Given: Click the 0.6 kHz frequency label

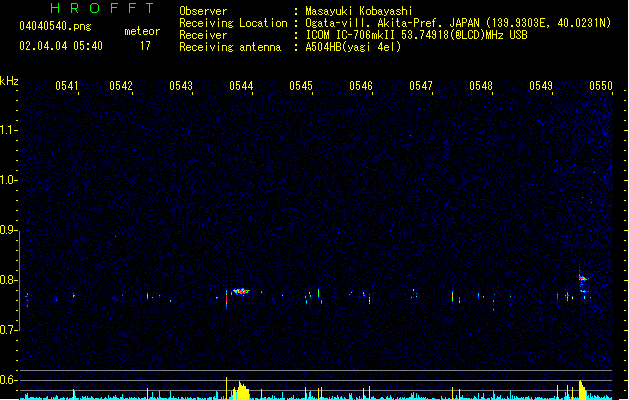Looking at the screenshot, I should (x=7, y=380).
